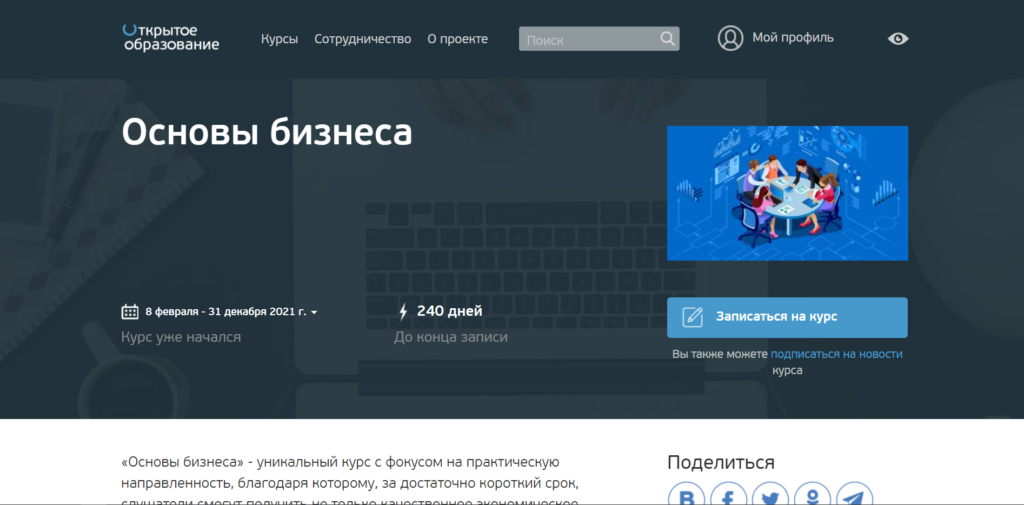Screen dimensions: 1024x505
Task: Share the course on Odnoklassniki
Action: point(811,496)
